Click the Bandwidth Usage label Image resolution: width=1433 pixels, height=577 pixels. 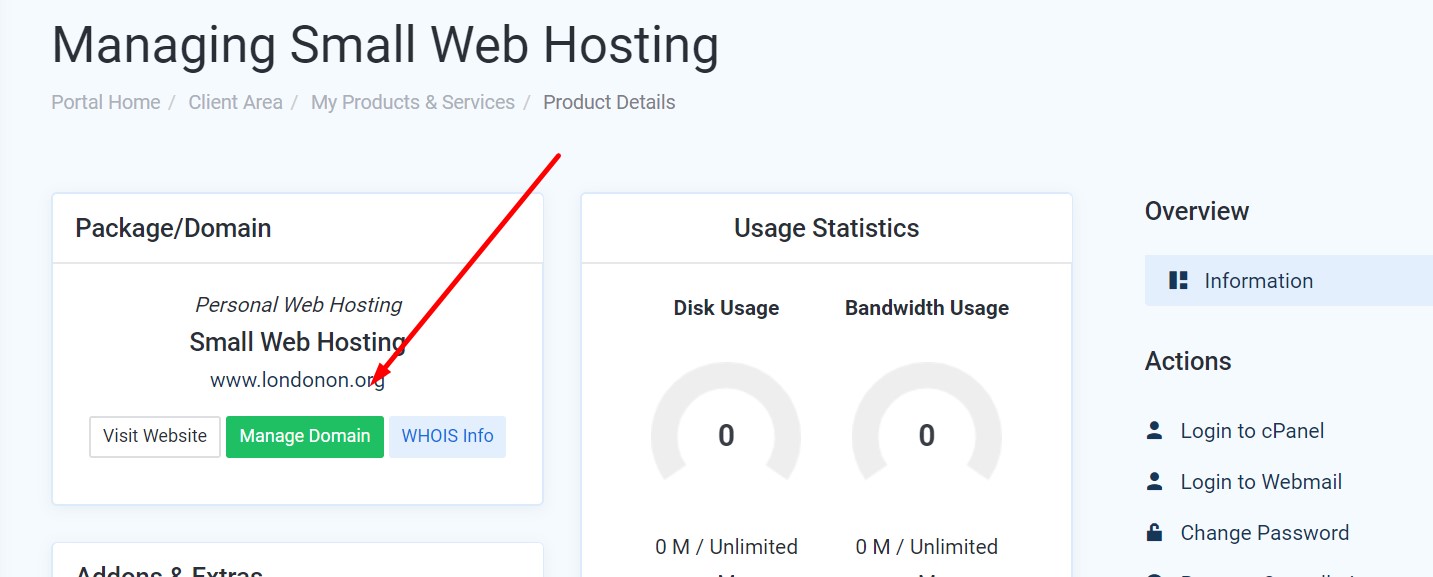click(927, 308)
